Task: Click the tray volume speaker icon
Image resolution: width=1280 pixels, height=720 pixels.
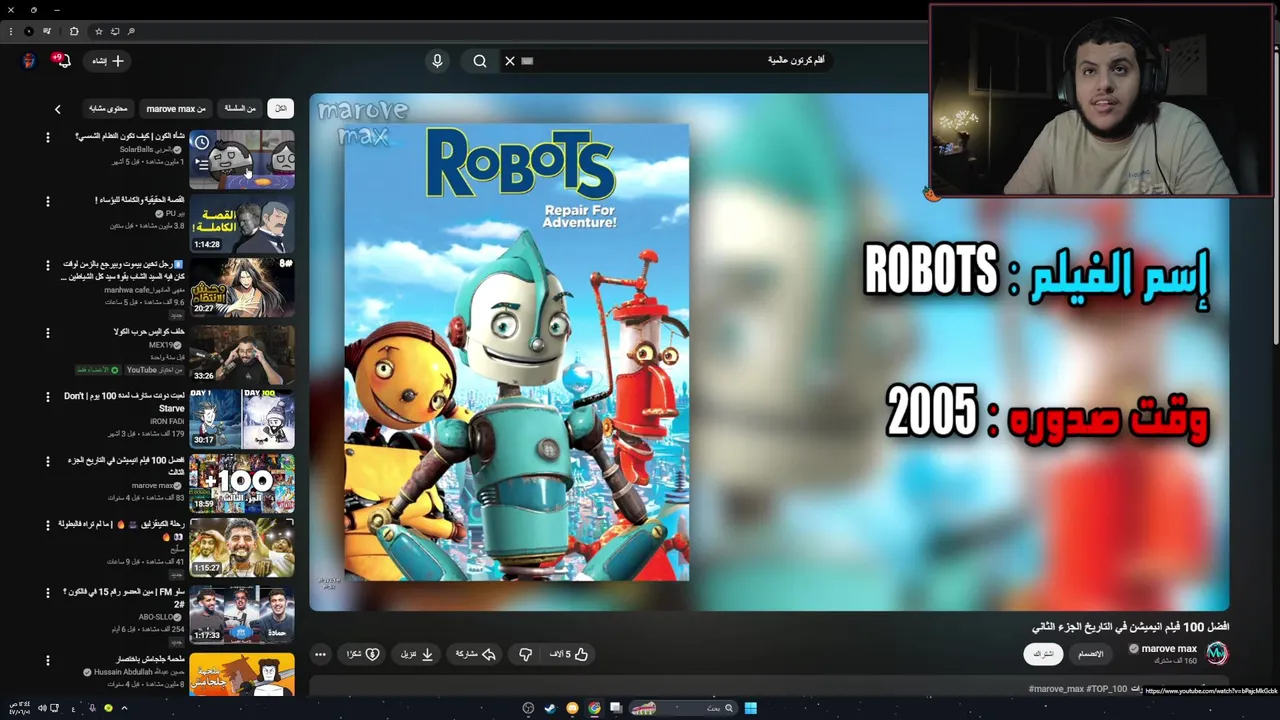Action: click(x=42, y=708)
